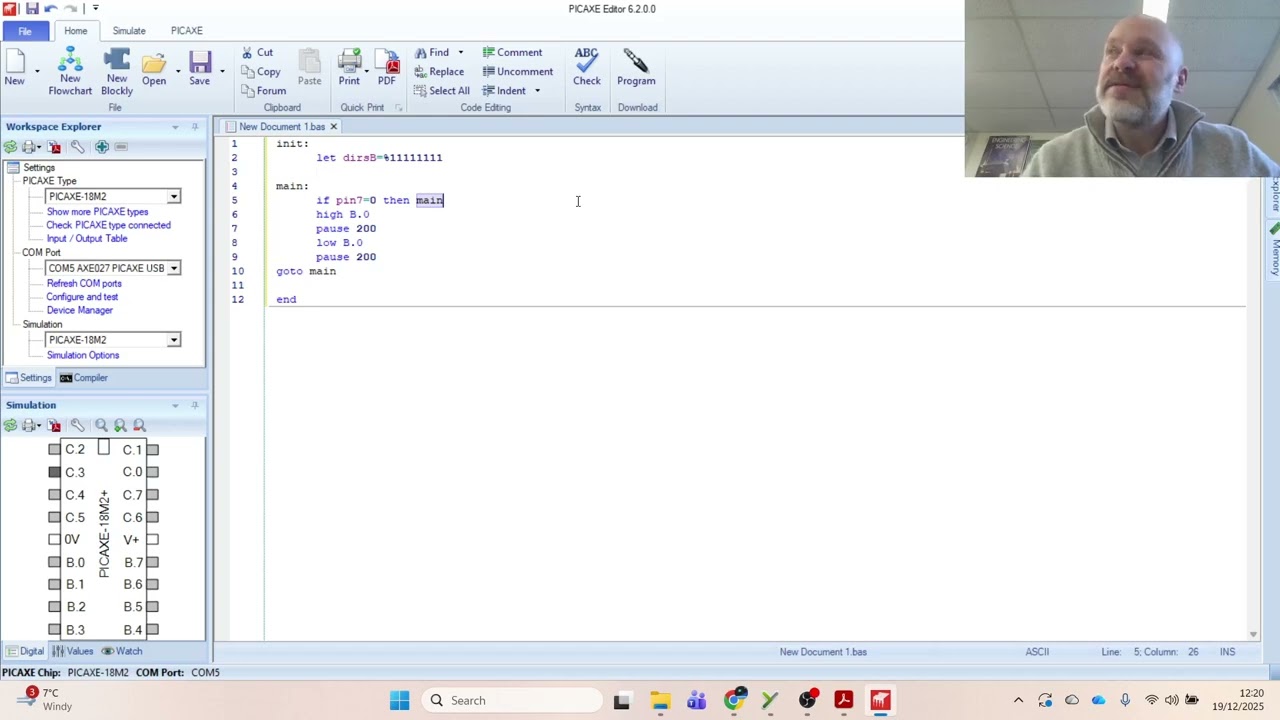Open the Replace tool

(x=438, y=71)
